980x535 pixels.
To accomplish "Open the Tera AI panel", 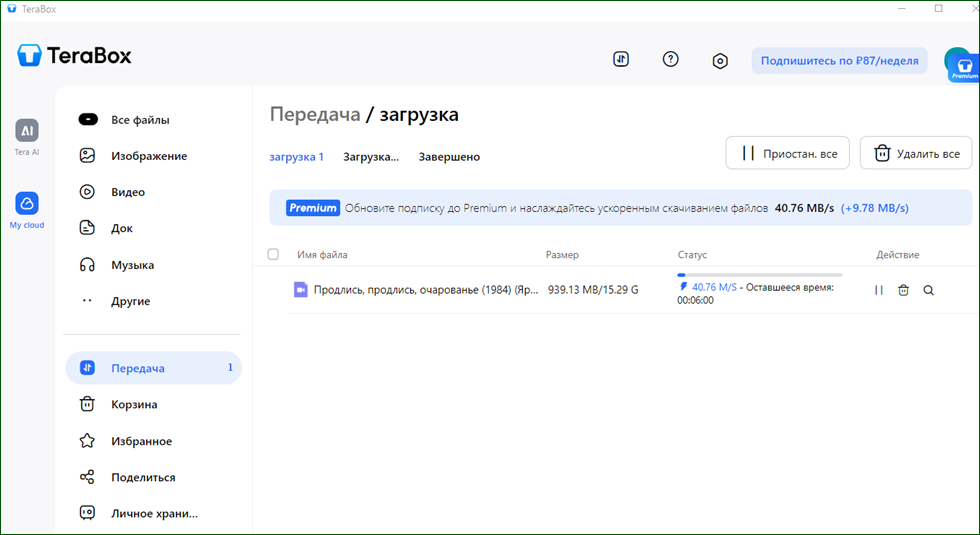I will 27,137.
